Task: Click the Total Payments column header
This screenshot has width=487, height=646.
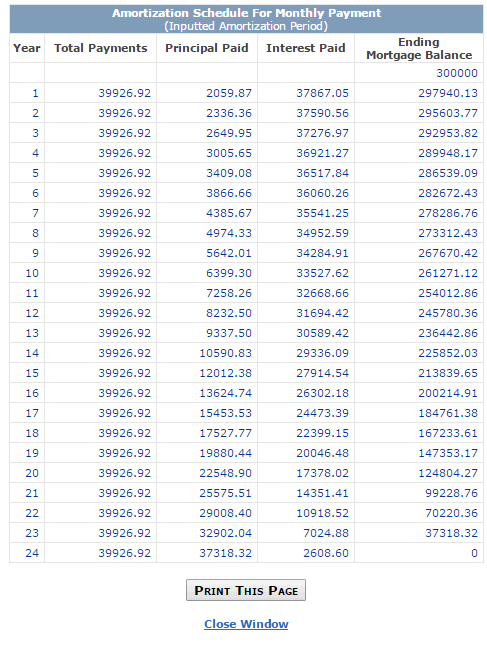Action: coord(101,48)
